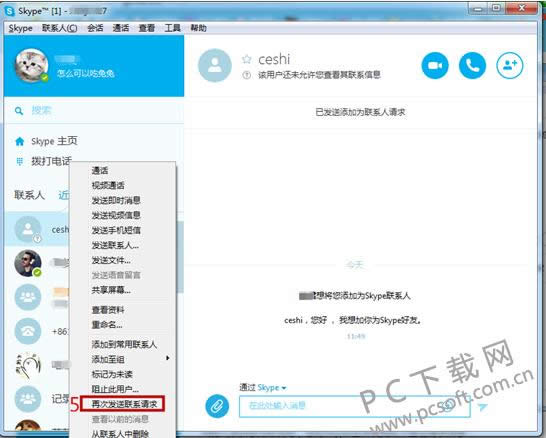Click the 拨打电话 dial pad icon
Image resolution: width=546 pixels, height=438 pixels.
click(x=20, y=162)
